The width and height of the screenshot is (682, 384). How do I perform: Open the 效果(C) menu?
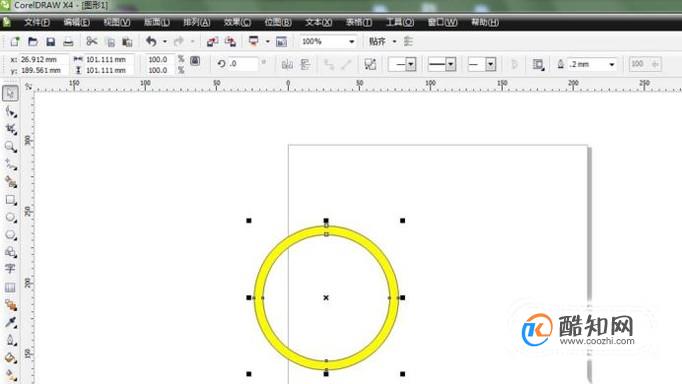coord(237,22)
